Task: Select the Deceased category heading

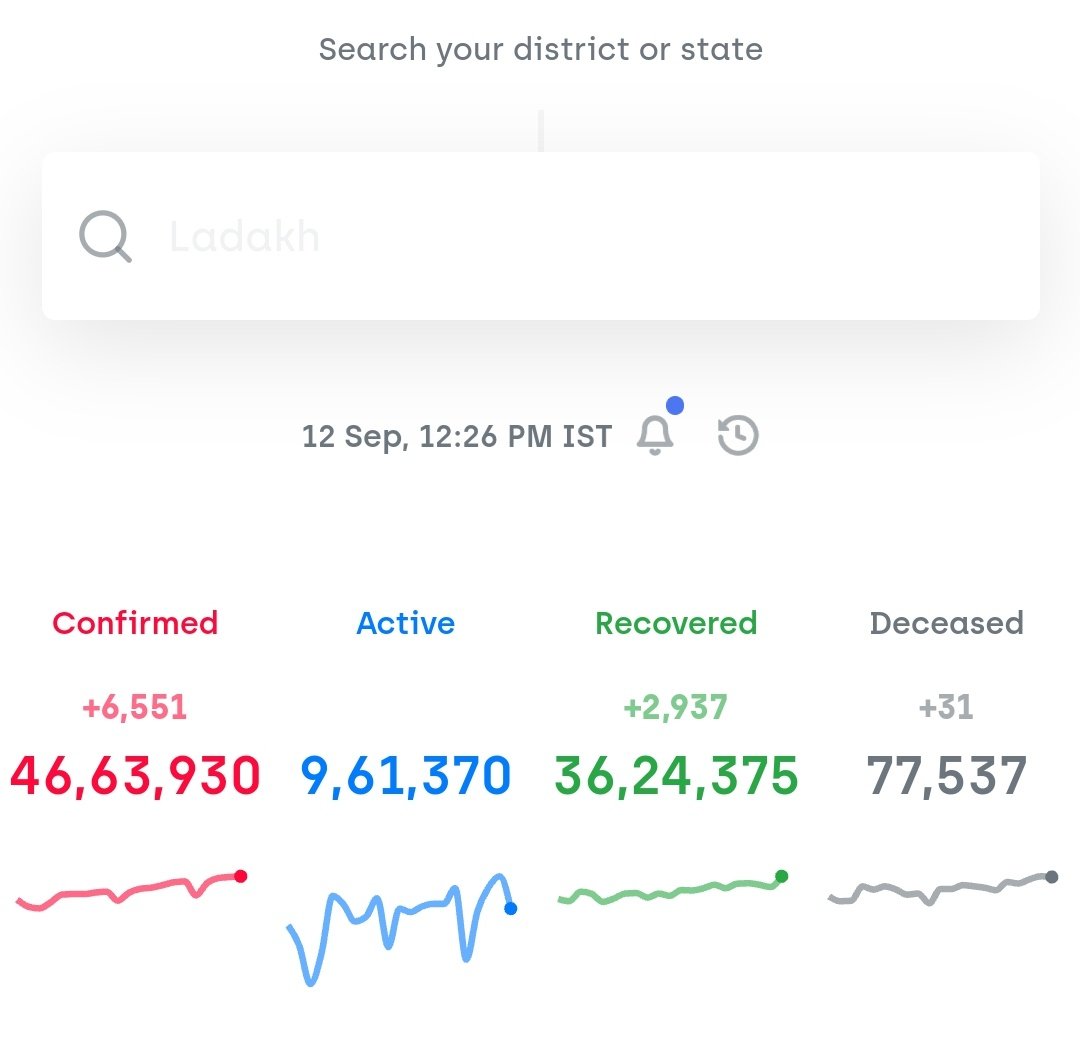Action: click(946, 623)
